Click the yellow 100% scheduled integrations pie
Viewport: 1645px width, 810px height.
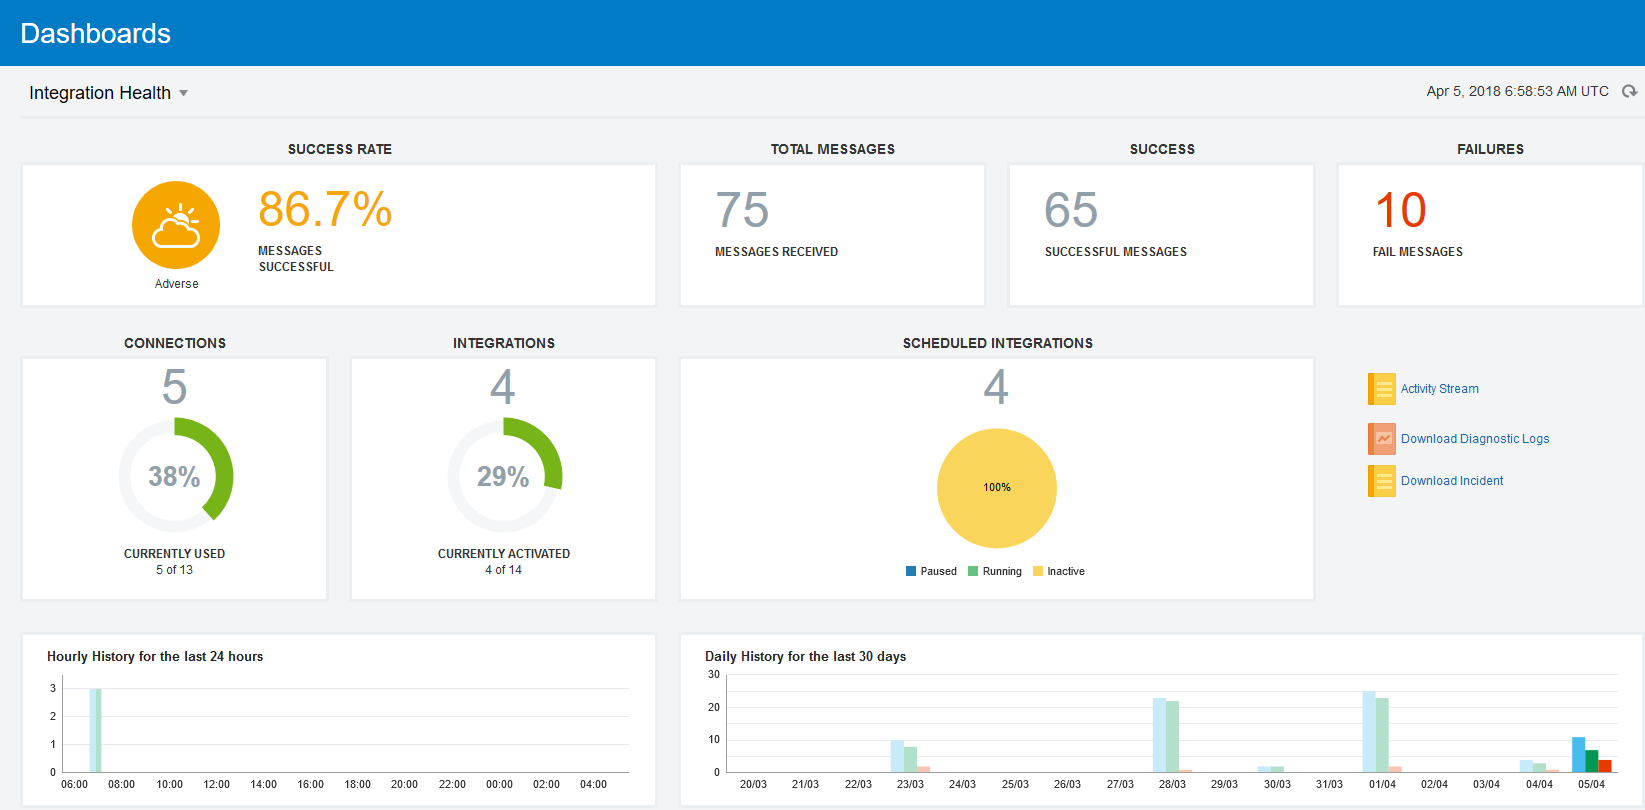(x=997, y=488)
